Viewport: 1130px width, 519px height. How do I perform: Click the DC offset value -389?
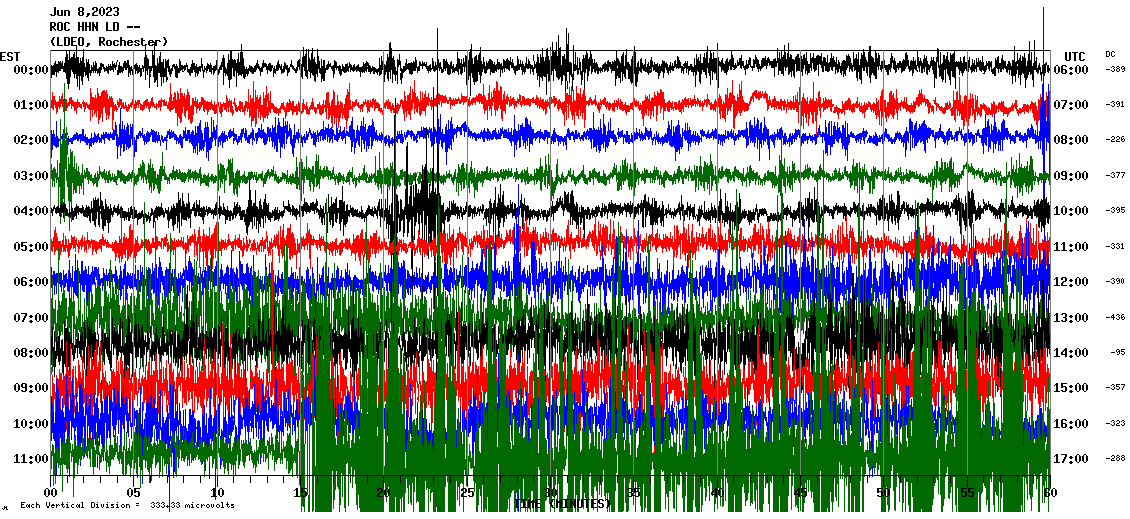click(x=1114, y=69)
